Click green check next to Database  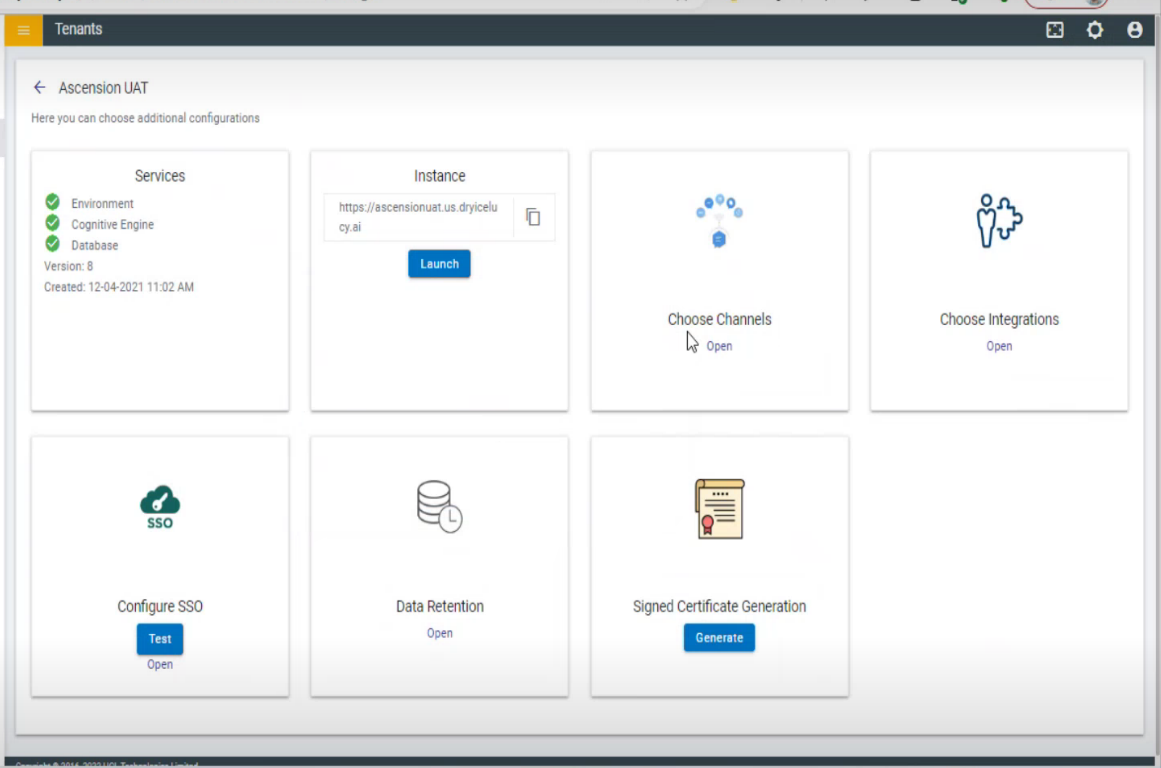pyautogui.click(x=53, y=244)
